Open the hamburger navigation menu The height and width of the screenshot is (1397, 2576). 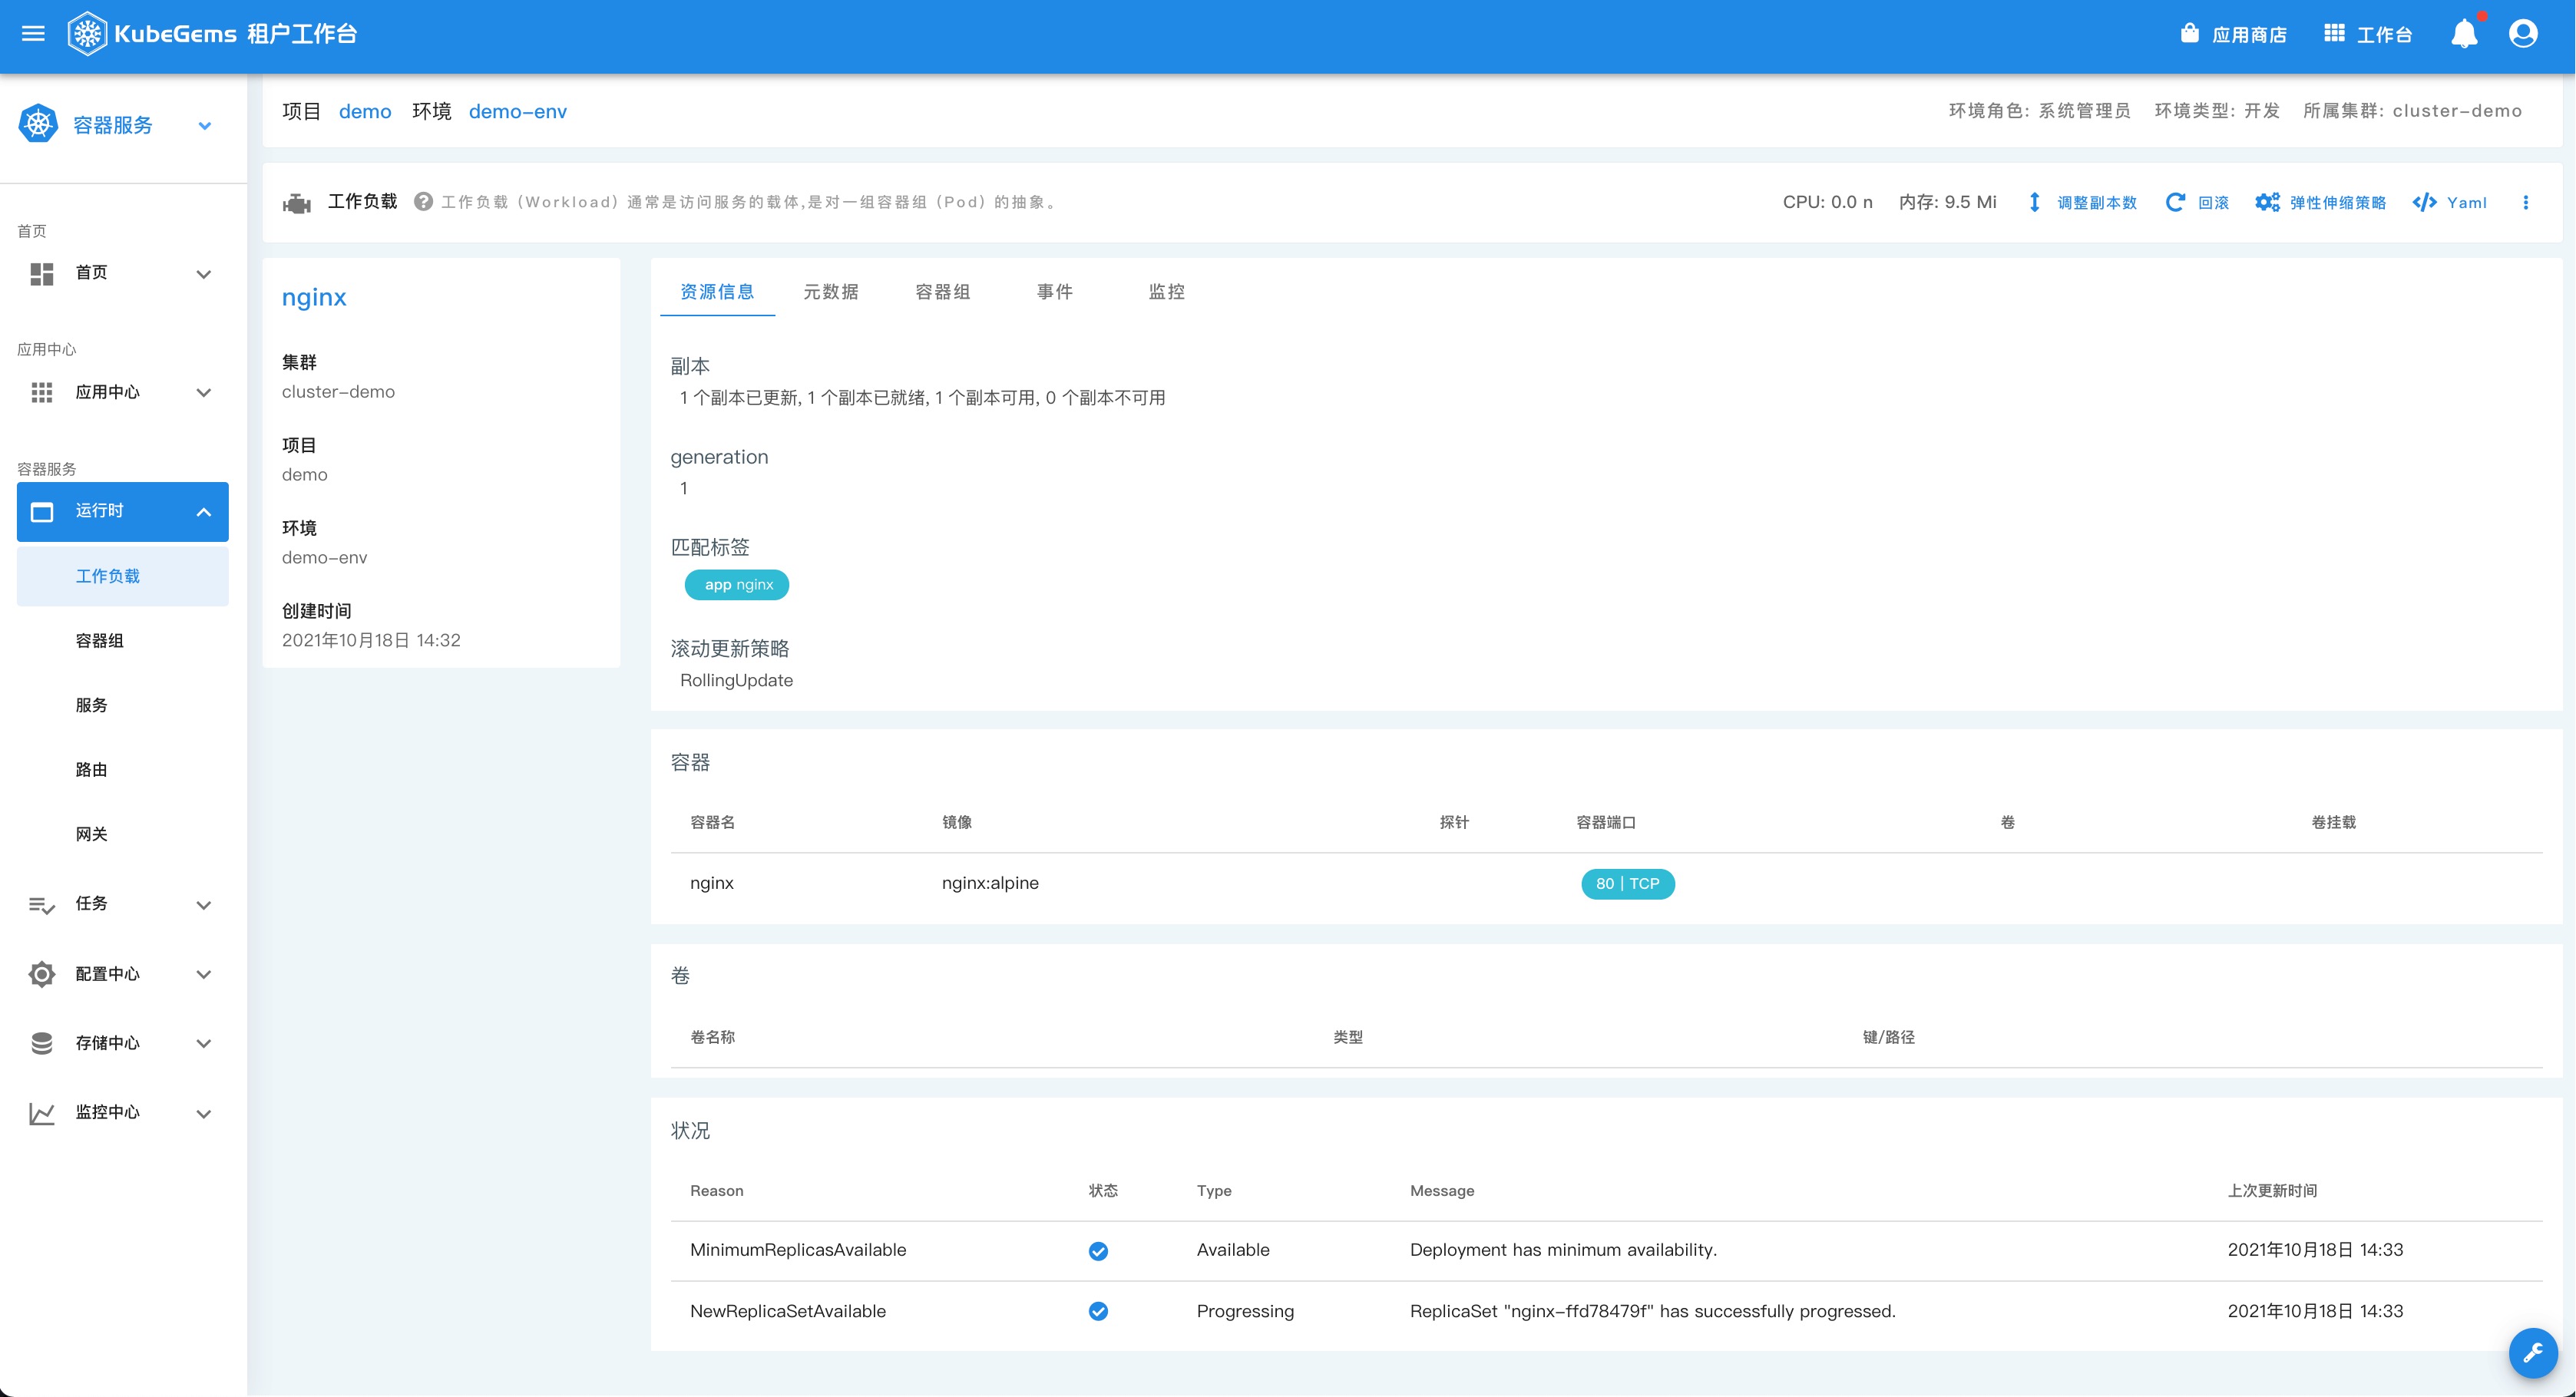[x=33, y=34]
